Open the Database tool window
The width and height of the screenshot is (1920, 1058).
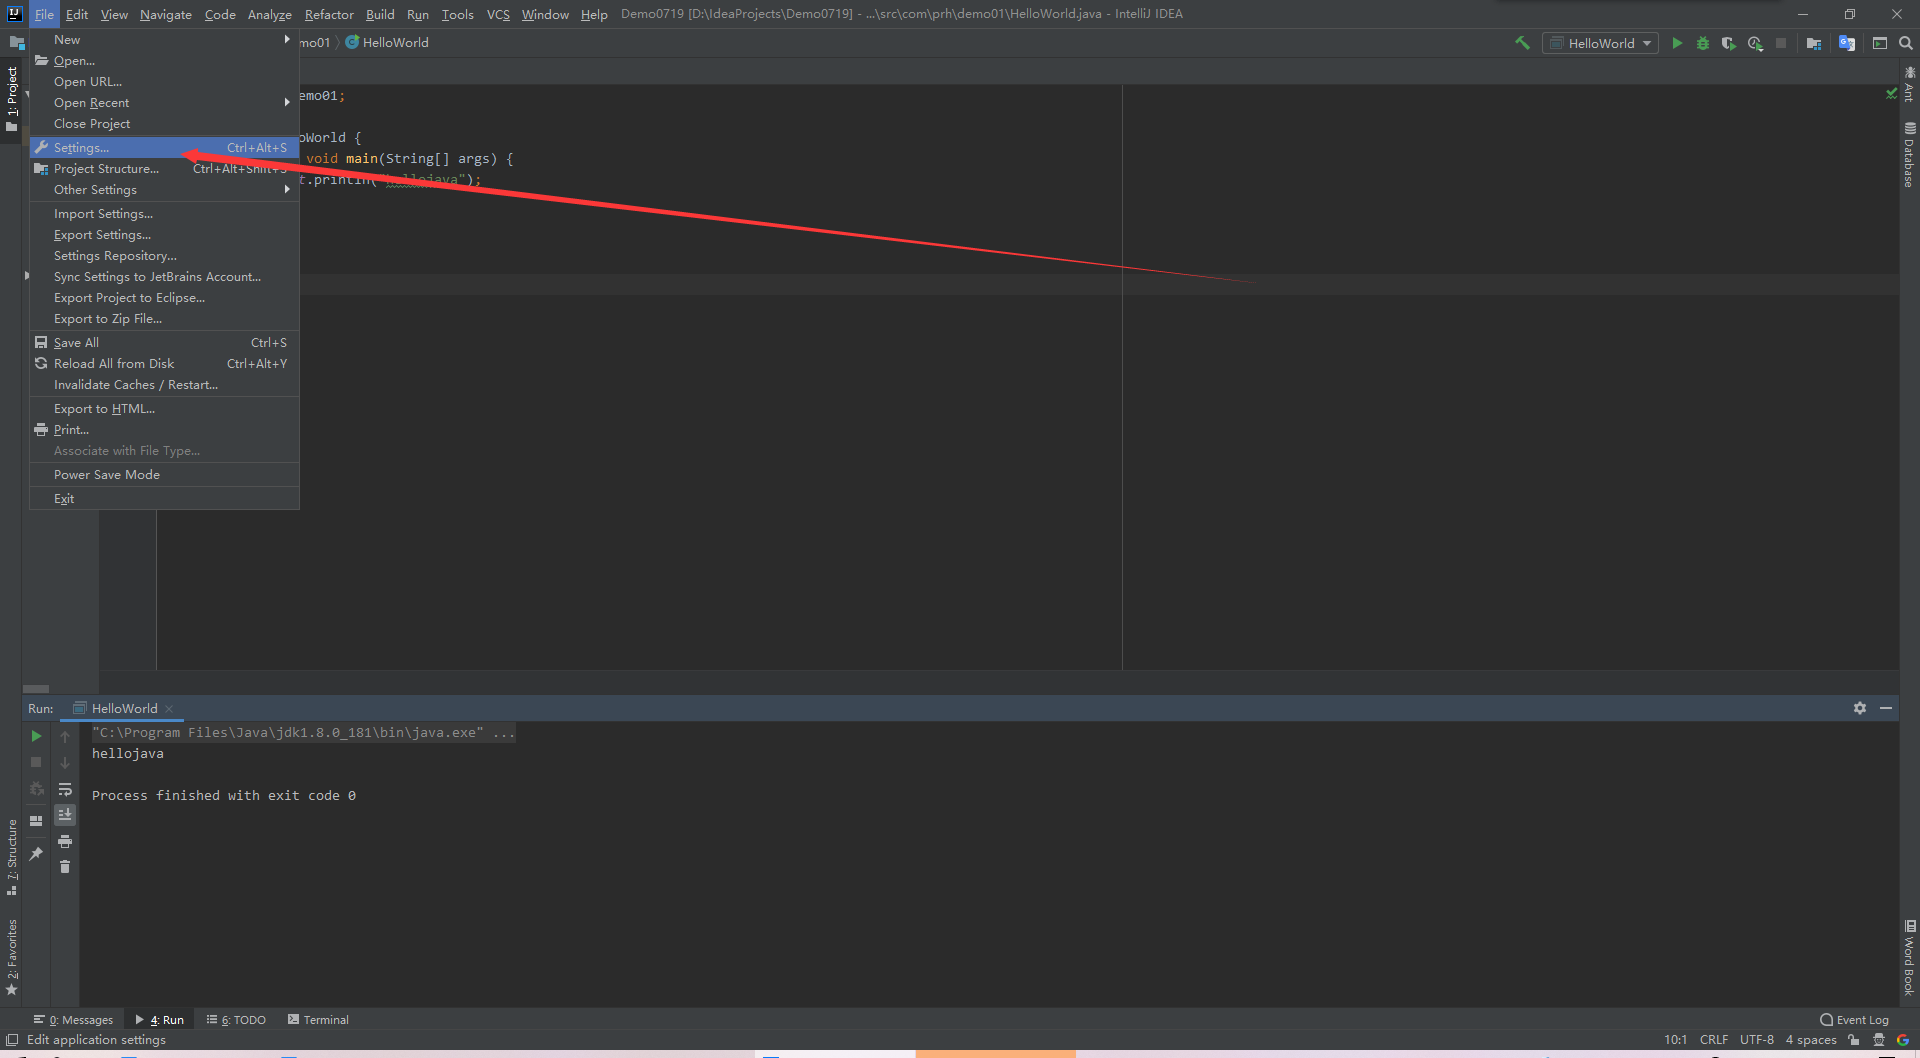point(1909,155)
